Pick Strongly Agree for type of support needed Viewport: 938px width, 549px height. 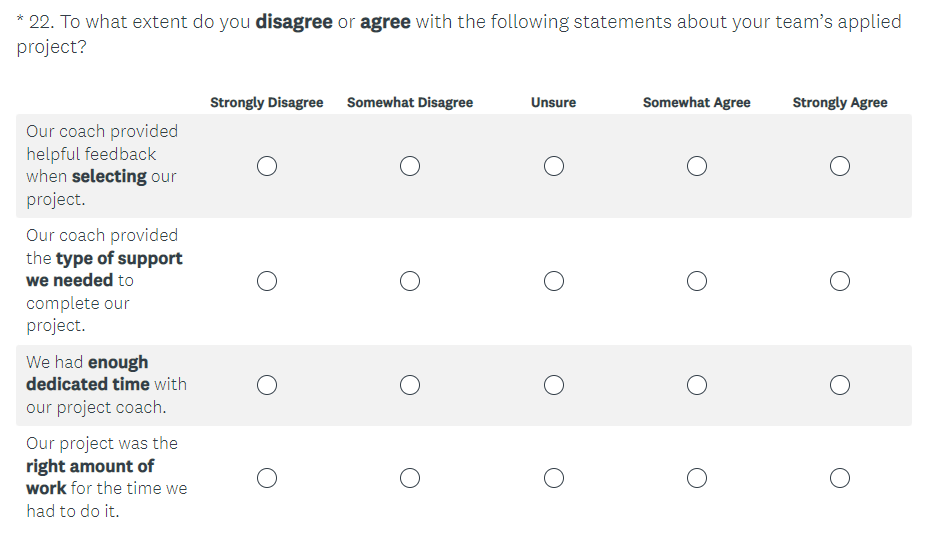point(840,281)
